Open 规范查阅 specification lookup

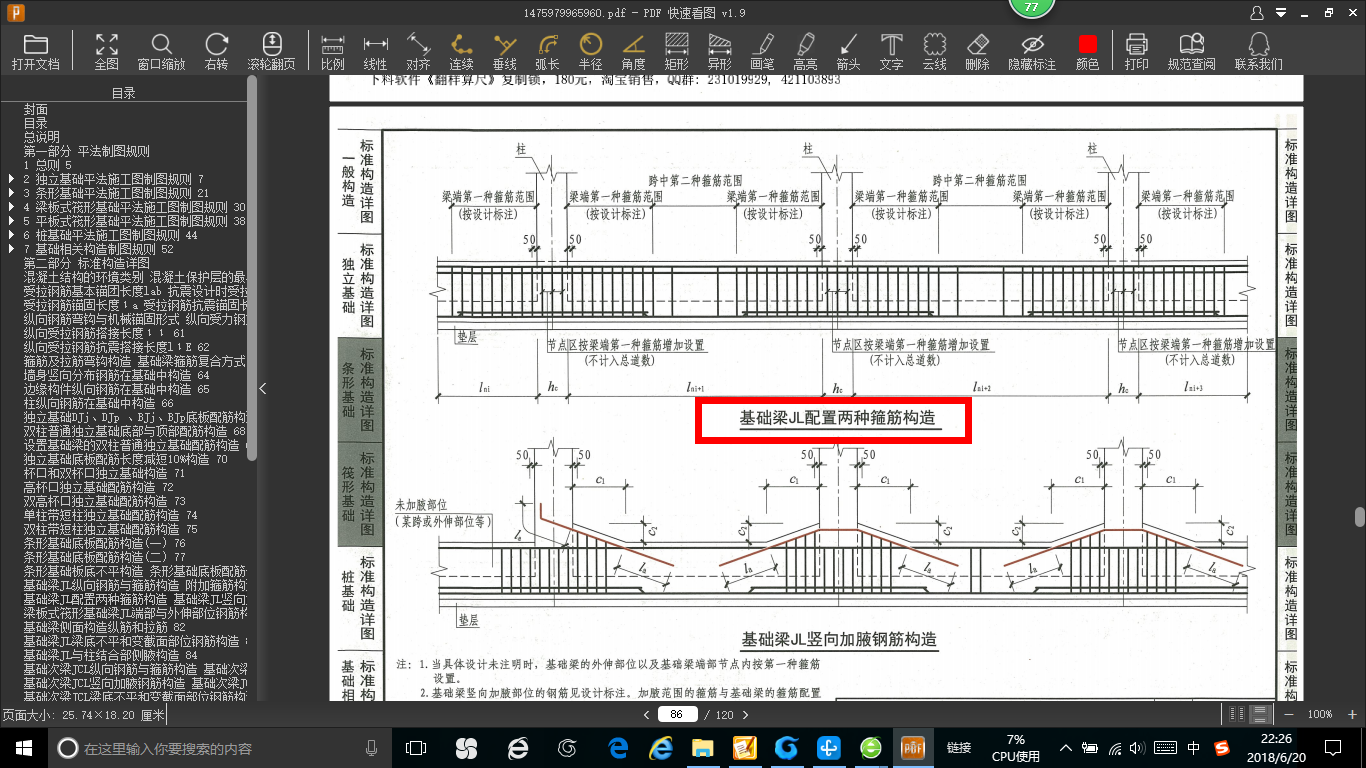(1191, 45)
